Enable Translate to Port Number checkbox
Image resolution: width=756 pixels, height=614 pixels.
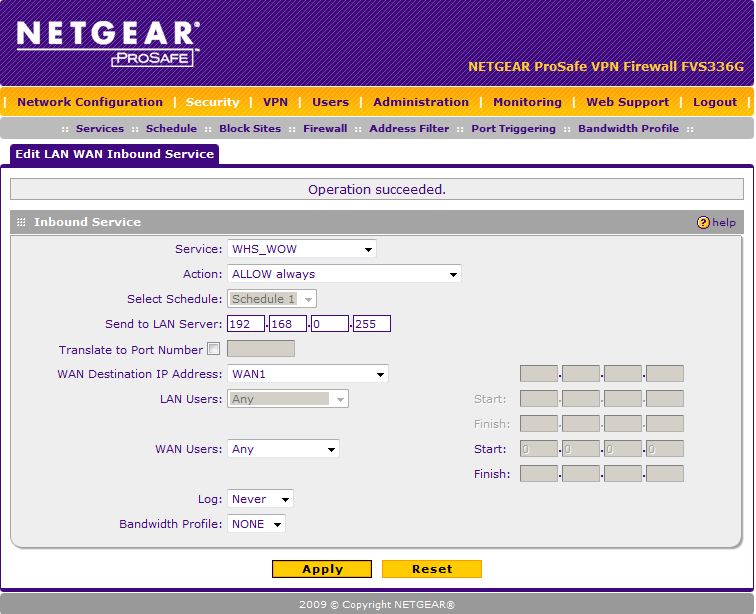(214, 349)
